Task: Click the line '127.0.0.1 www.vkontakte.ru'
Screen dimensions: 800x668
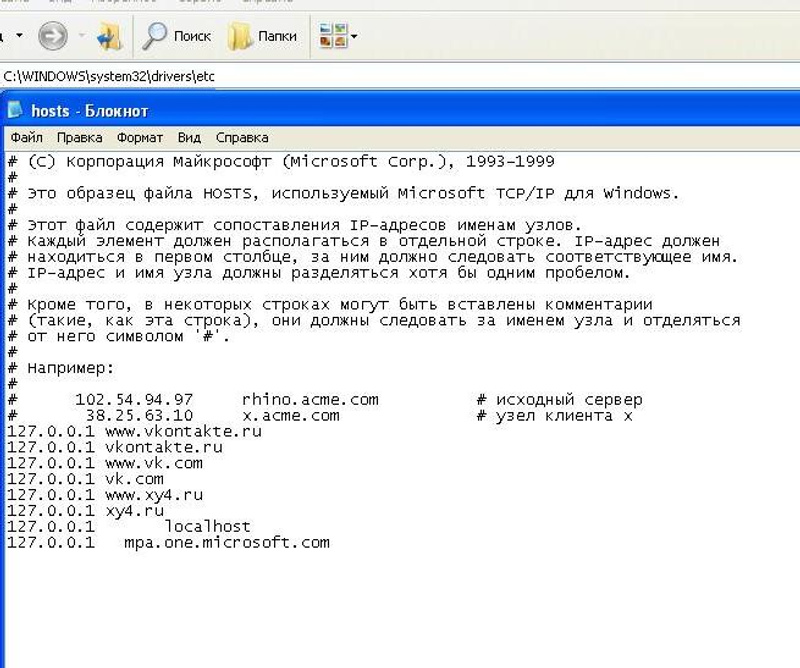Action: point(134,431)
